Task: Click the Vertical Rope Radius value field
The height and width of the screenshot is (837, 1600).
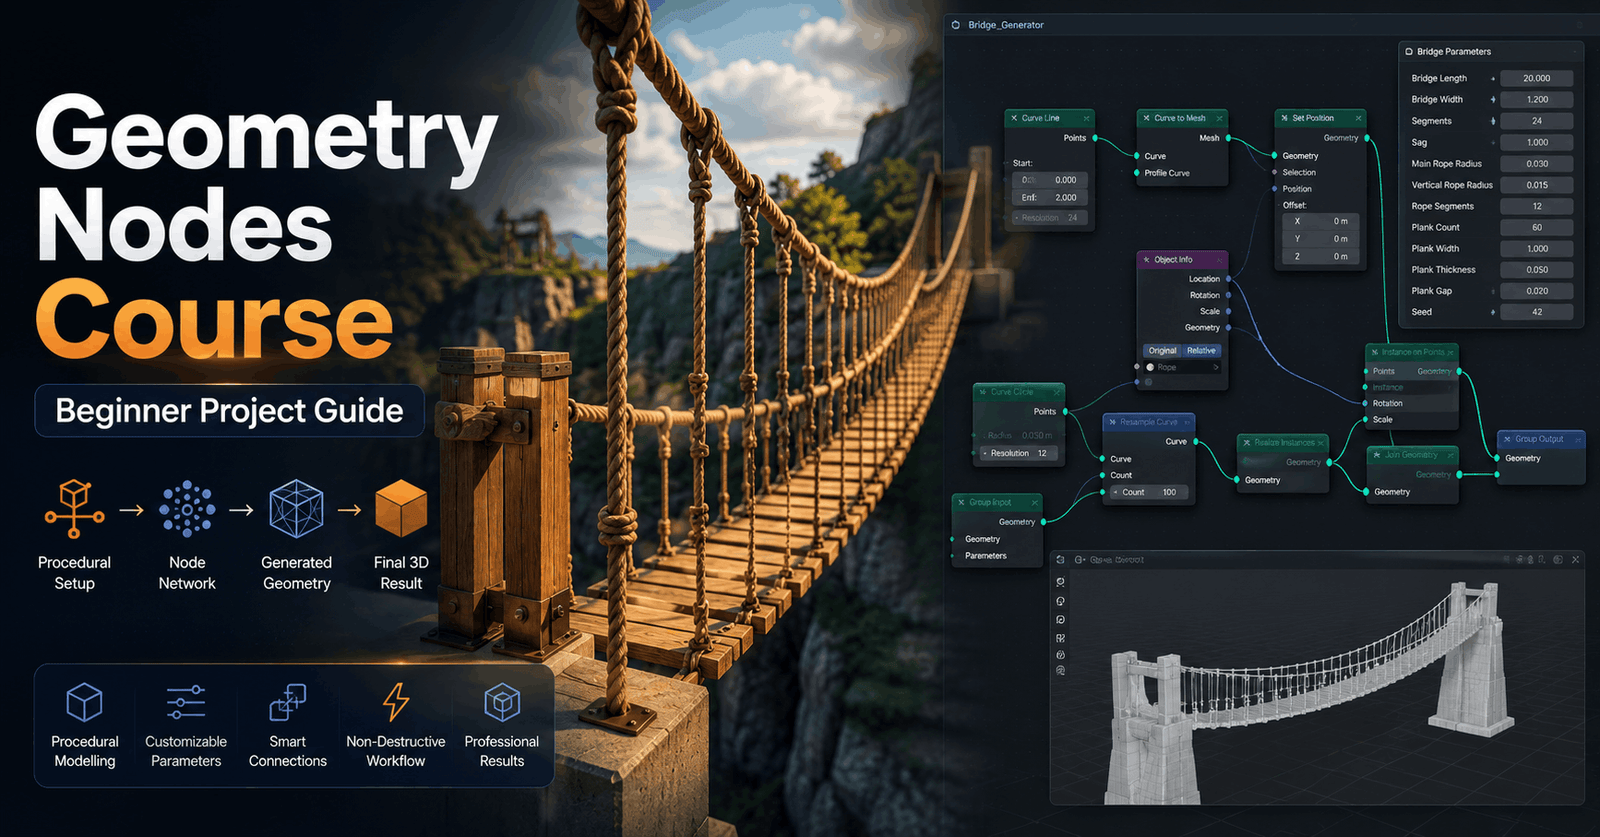Action: (x=1537, y=185)
